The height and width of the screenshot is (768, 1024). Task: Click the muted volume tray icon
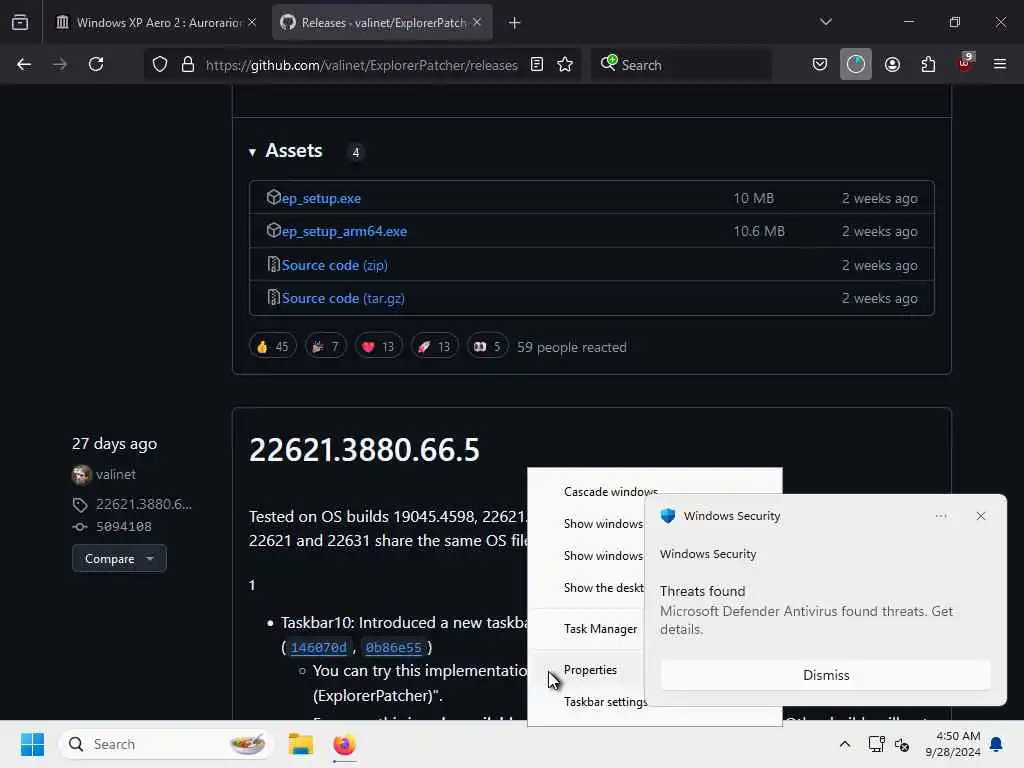click(902, 744)
